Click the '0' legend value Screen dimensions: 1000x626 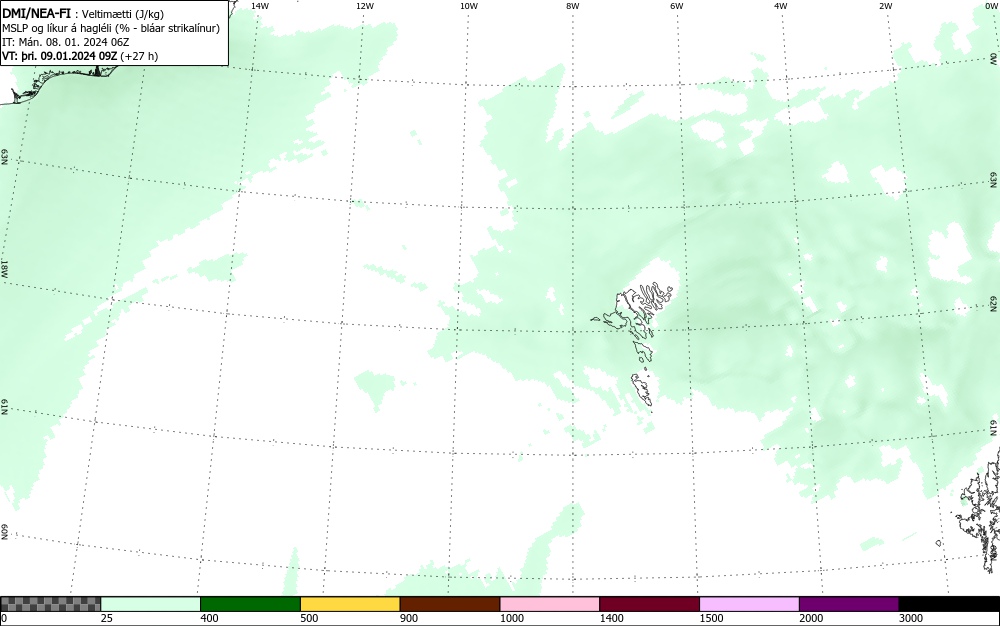(x=4, y=618)
